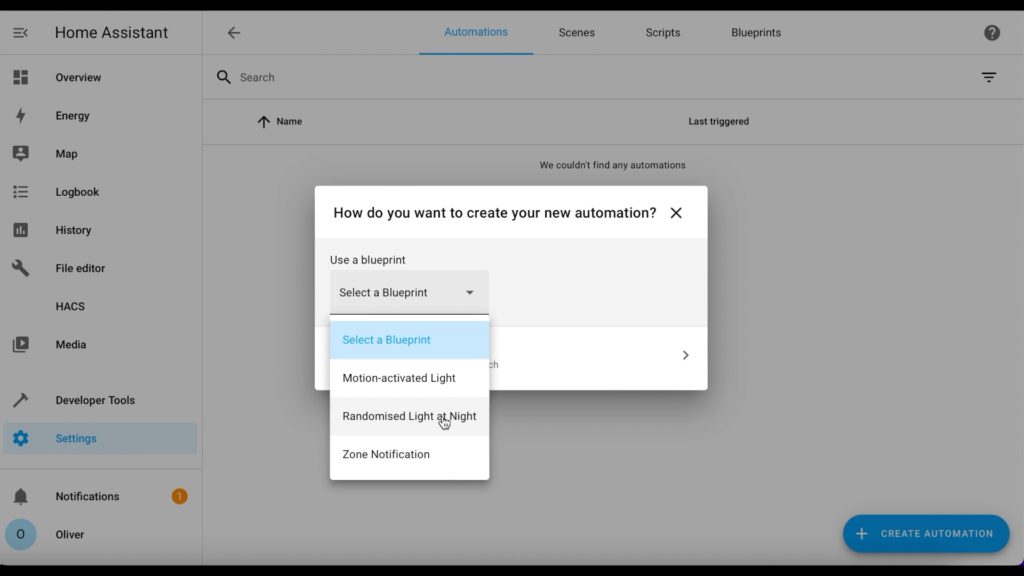Click the Name column sort arrow
Screen dimensions: 1024x576
263,121
